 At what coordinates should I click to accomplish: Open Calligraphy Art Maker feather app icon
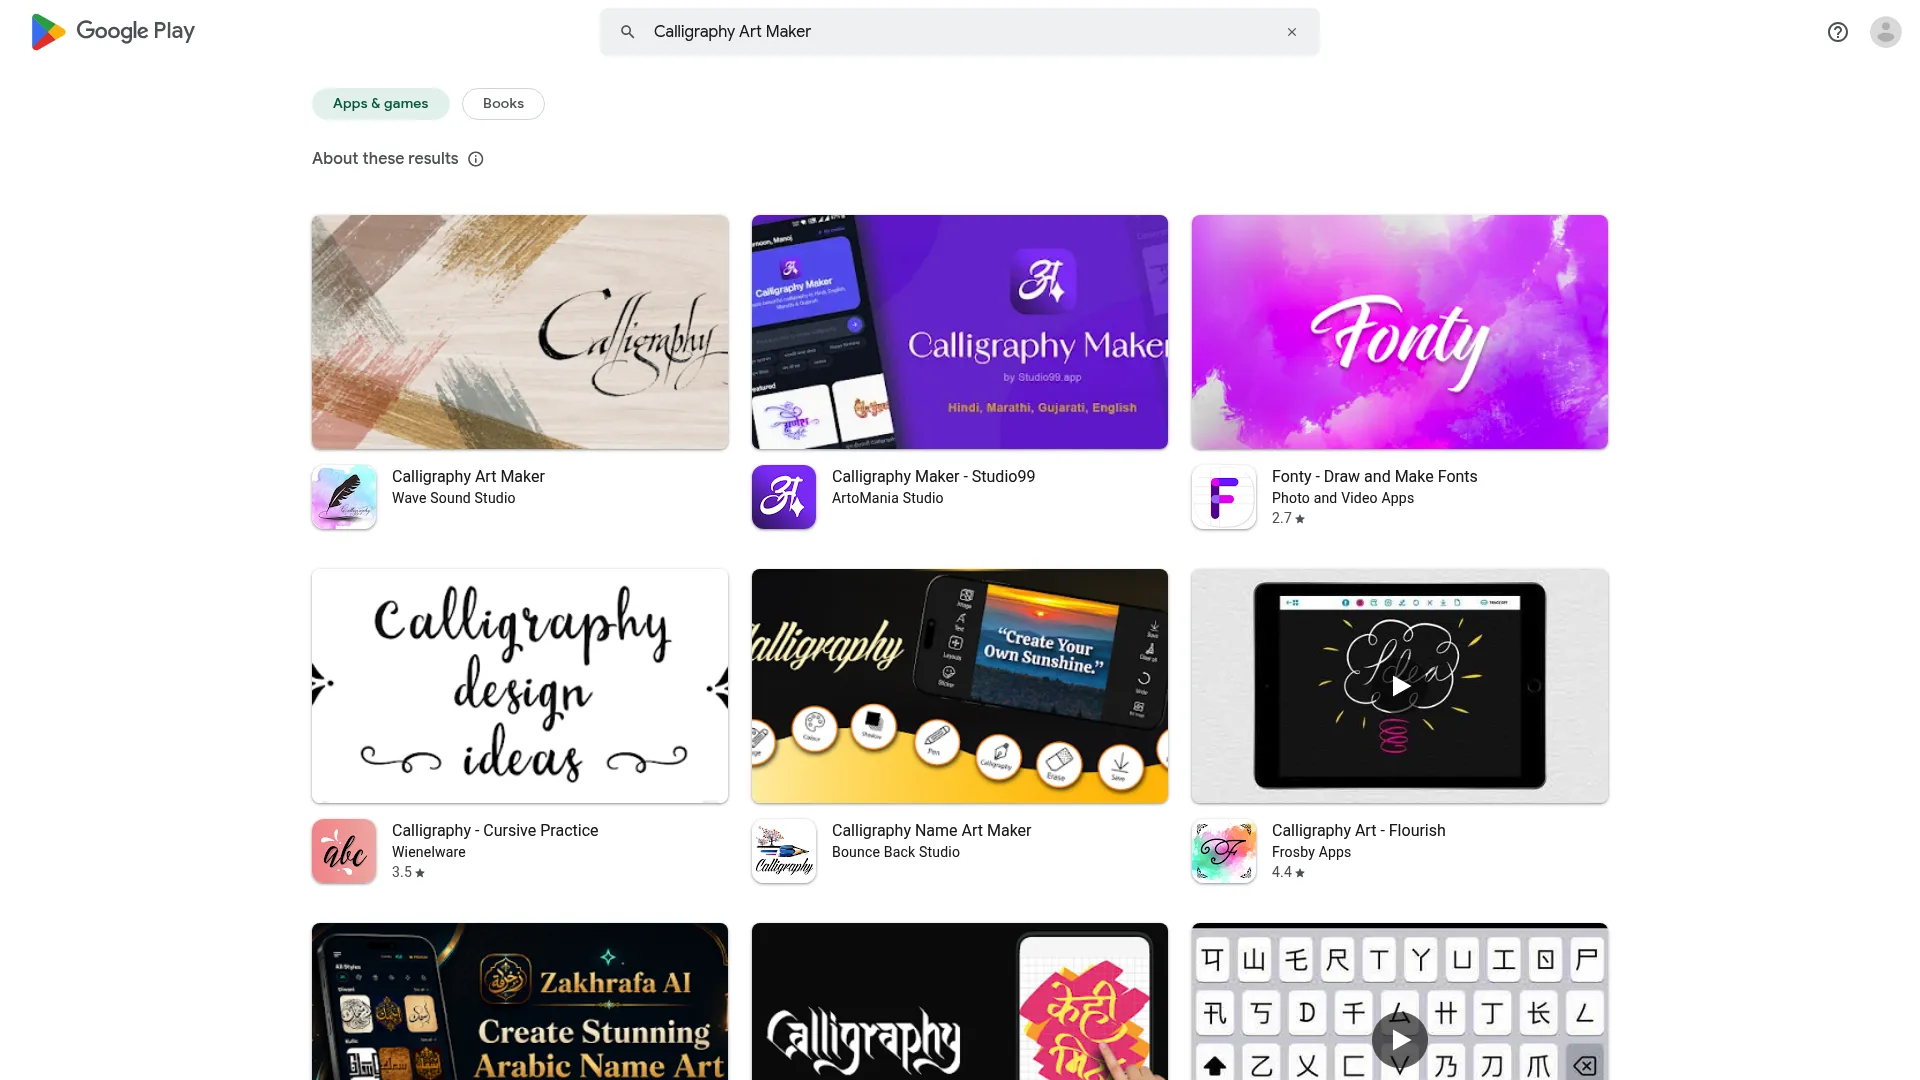point(344,497)
